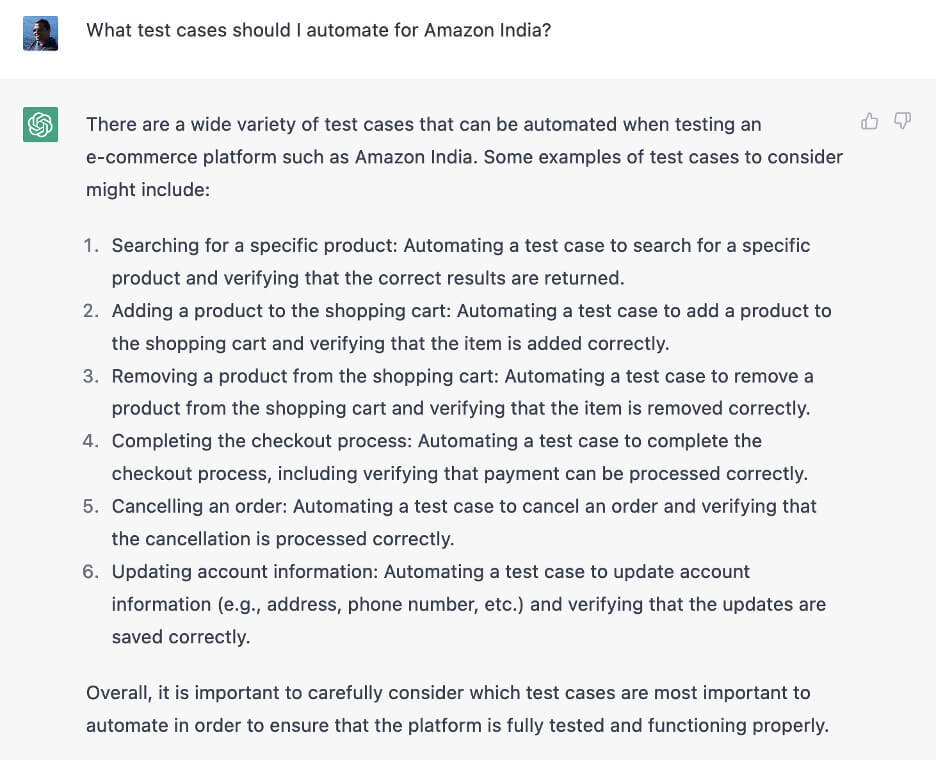Screen dimensions: 936x760
Task: Click the closing paragraph starting with 'Overall'
Action: 457,709
